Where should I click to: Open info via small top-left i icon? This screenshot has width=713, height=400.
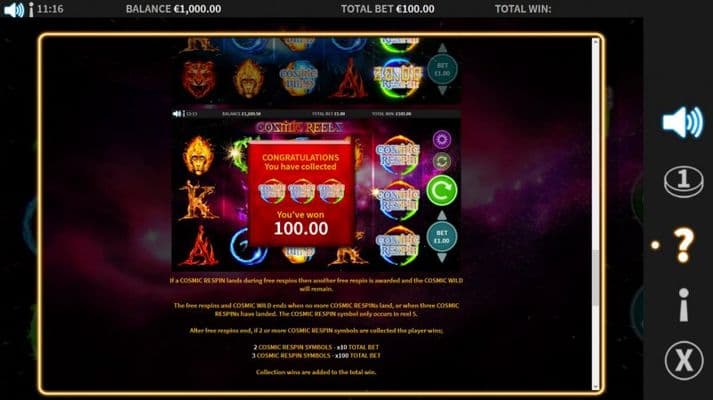pos(31,10)
